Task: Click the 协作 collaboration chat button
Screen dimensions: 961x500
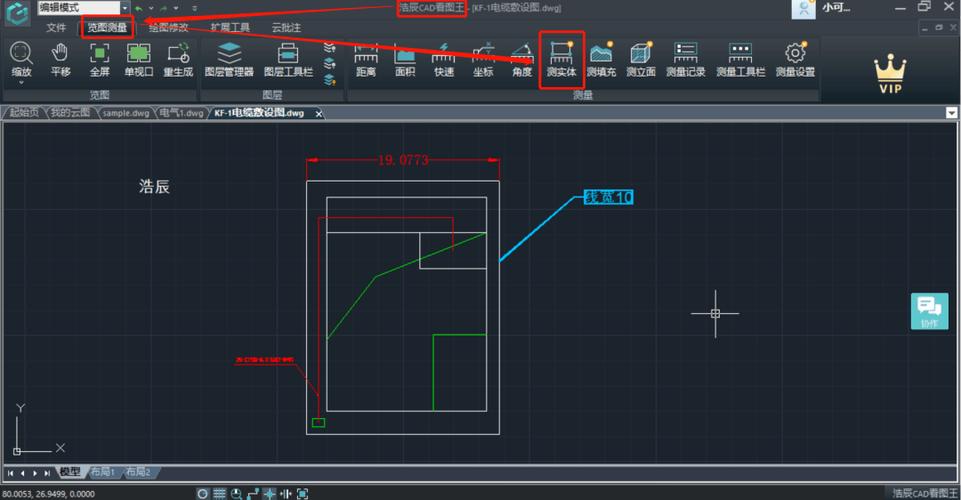Action: (929, 311)
